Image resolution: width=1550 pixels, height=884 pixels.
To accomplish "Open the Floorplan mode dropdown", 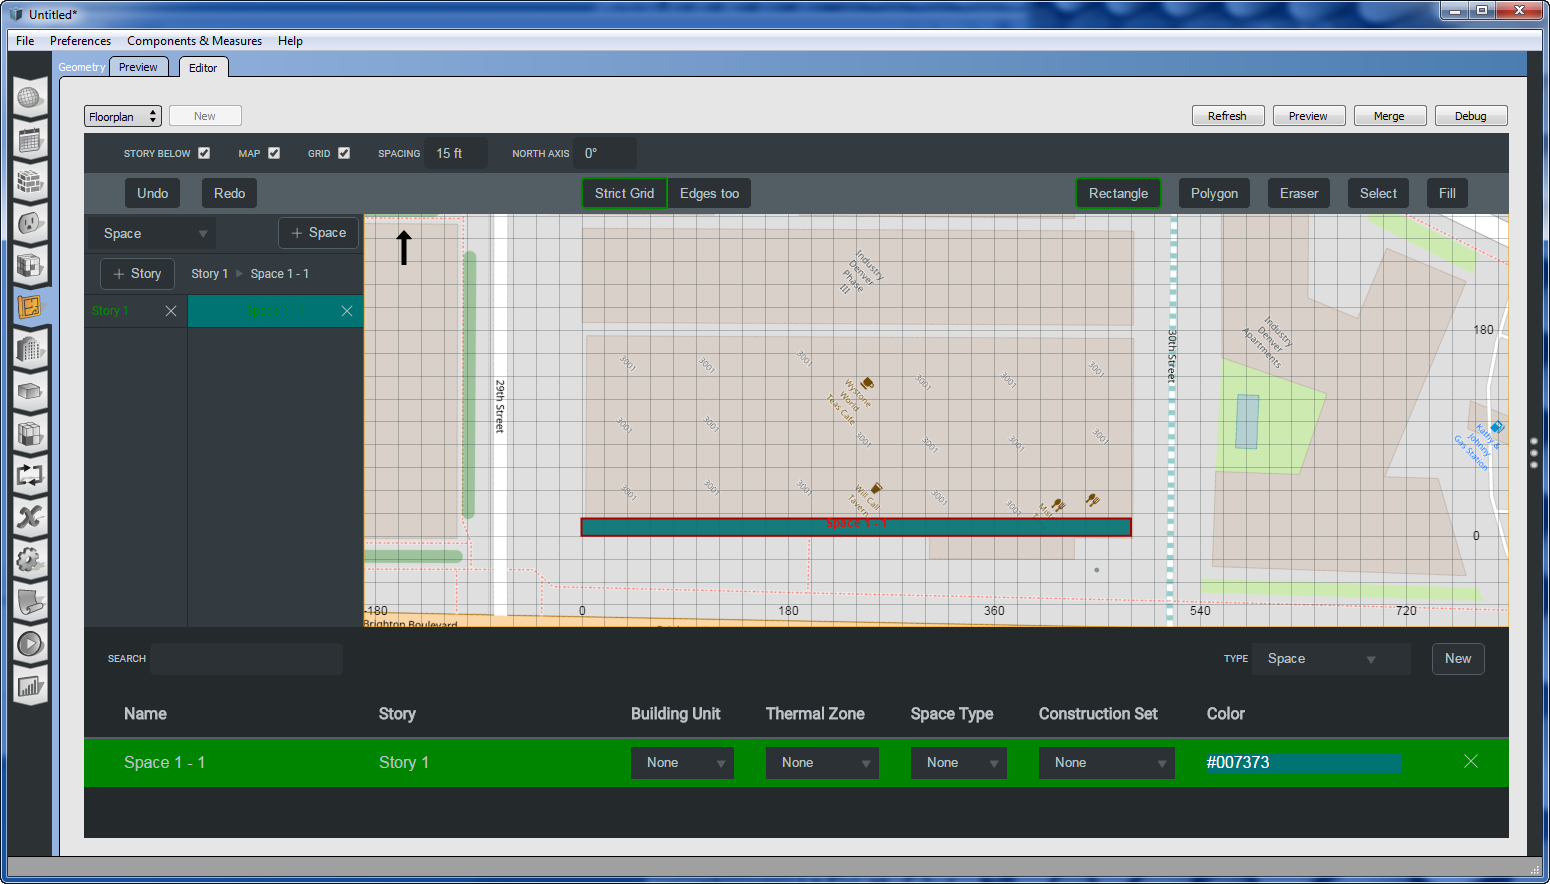I will click(x=122, y=115).
